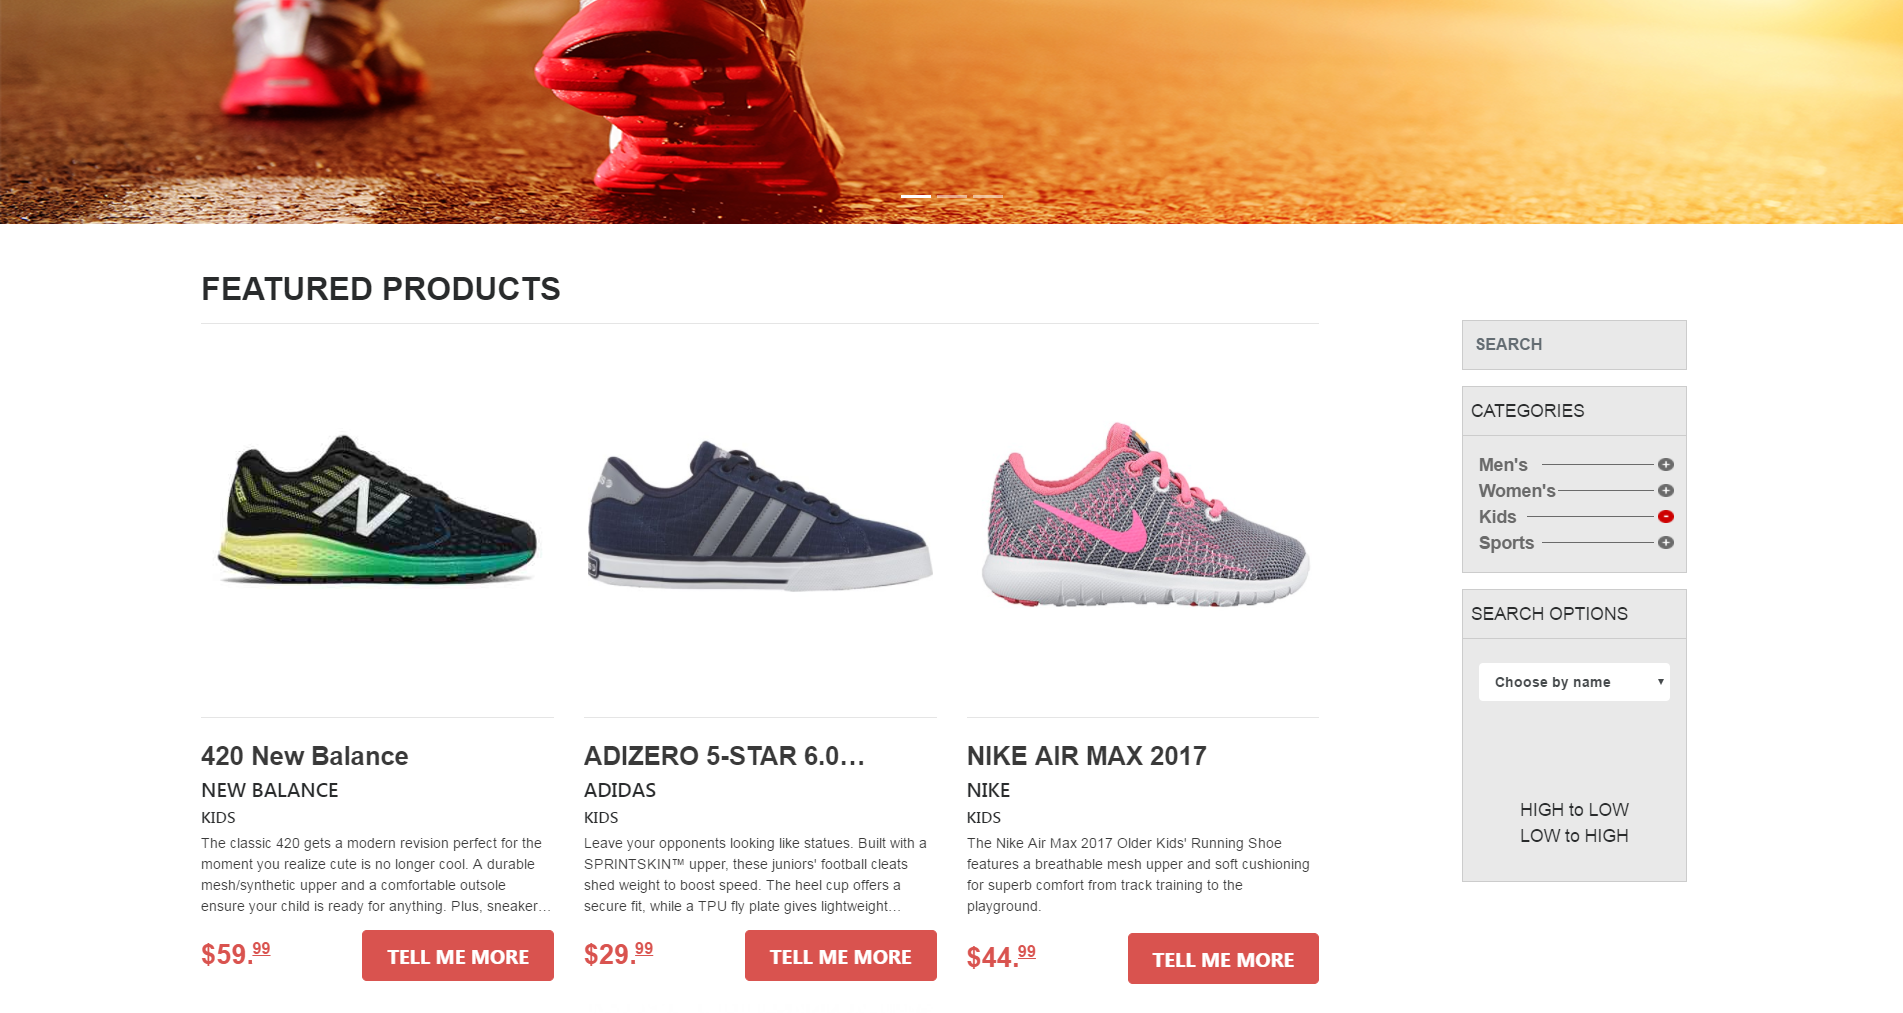1903x1013 pixels.
Task: Select the third carousel slide indicator
Action: point(988,196)
